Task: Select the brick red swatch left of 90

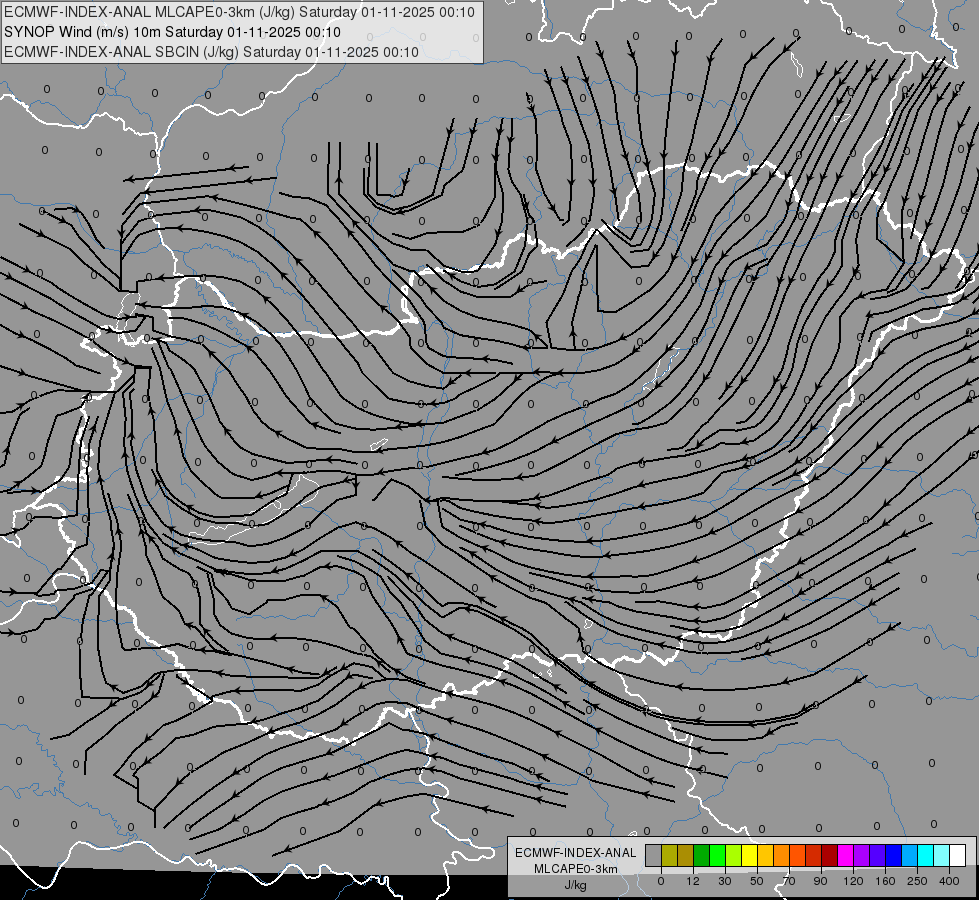Action: (814, 855)
